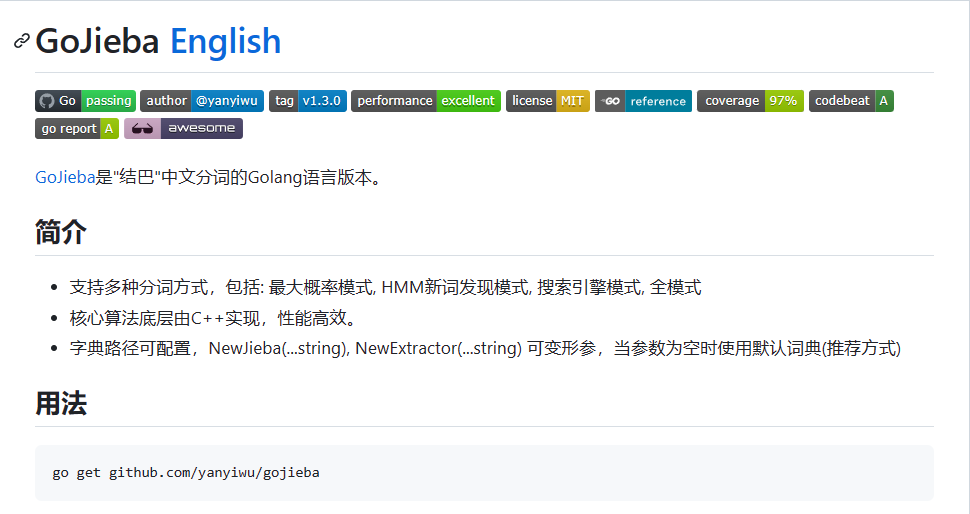Open the codebeat A badge

[x=851, y=101]
